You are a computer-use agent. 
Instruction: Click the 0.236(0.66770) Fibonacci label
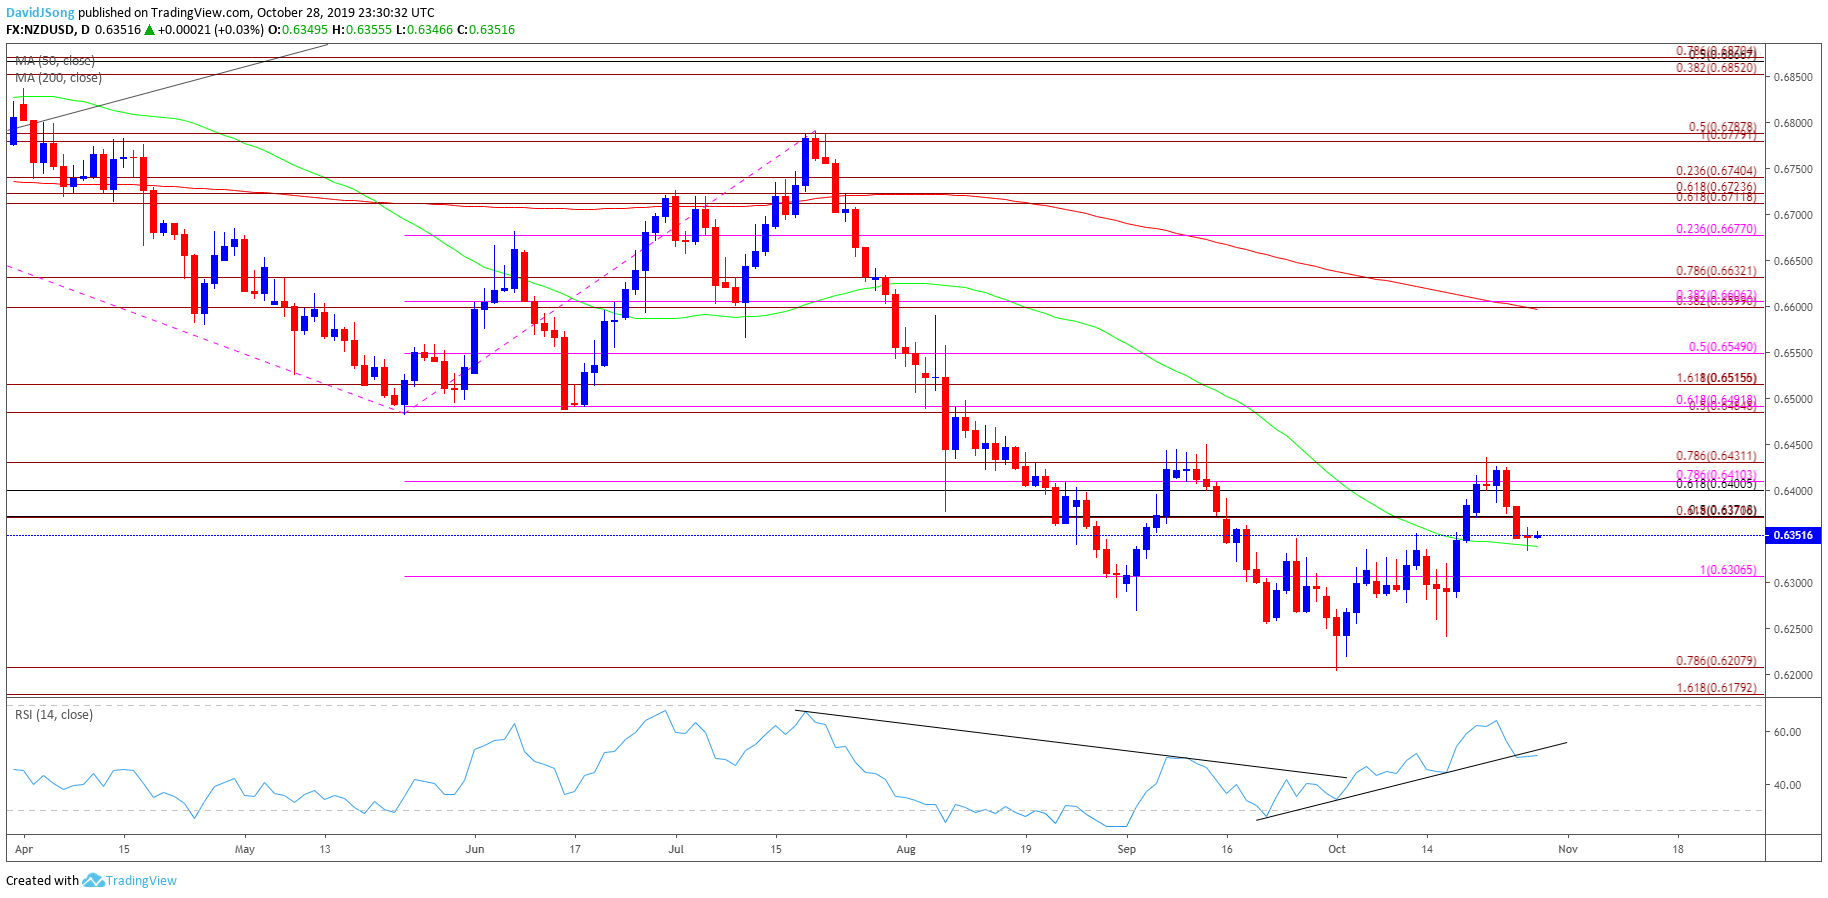pos(1716,229)
